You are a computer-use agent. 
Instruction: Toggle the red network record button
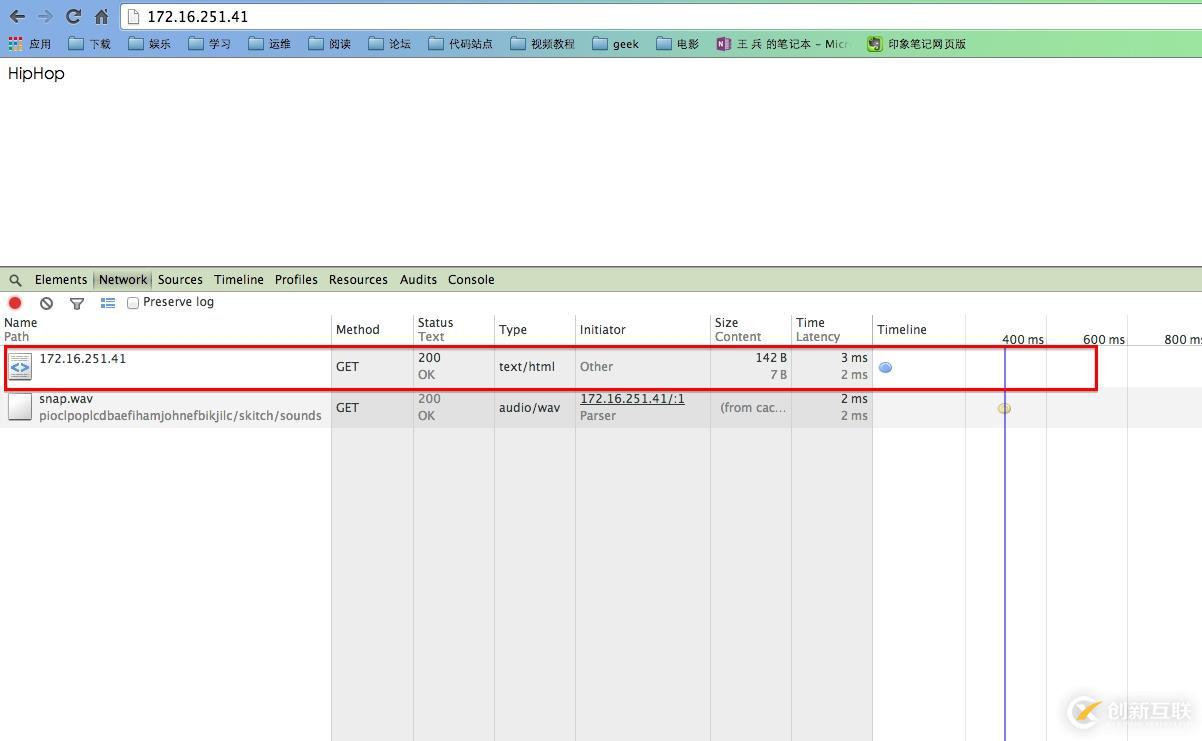pyautogui.click(x=15, y=303)
